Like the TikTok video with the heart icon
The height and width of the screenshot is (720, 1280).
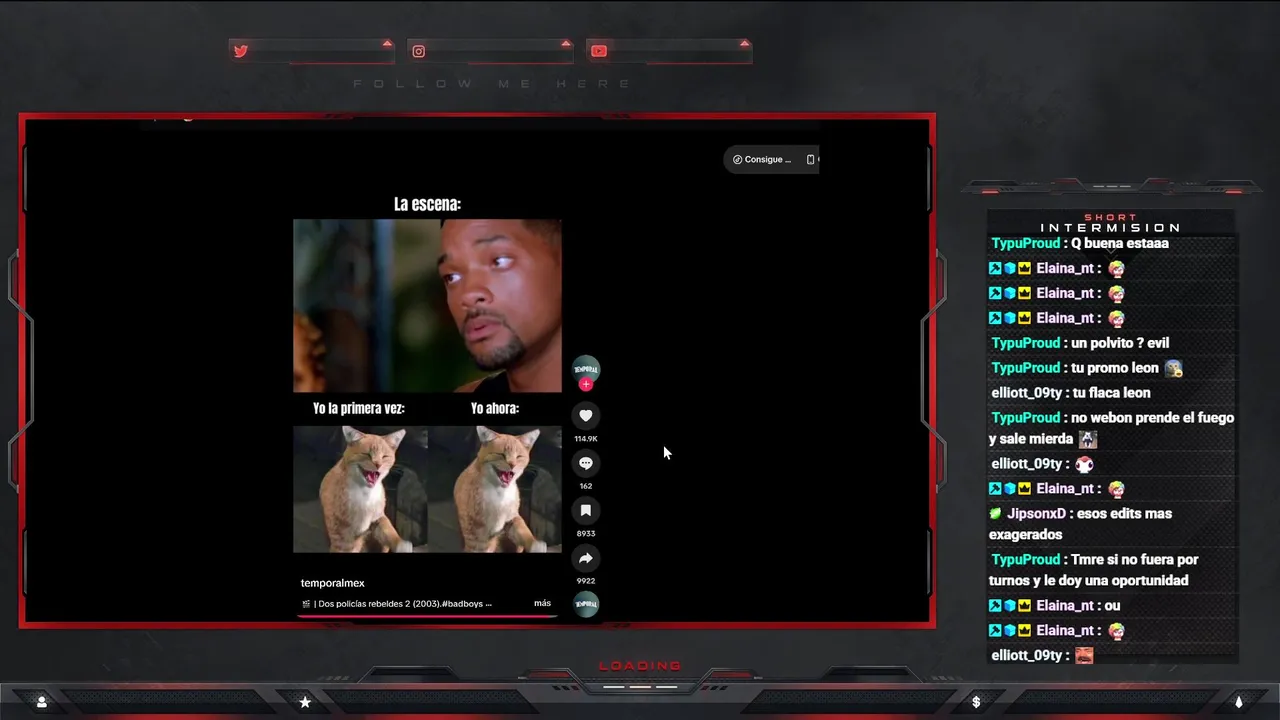pos(586,416)
